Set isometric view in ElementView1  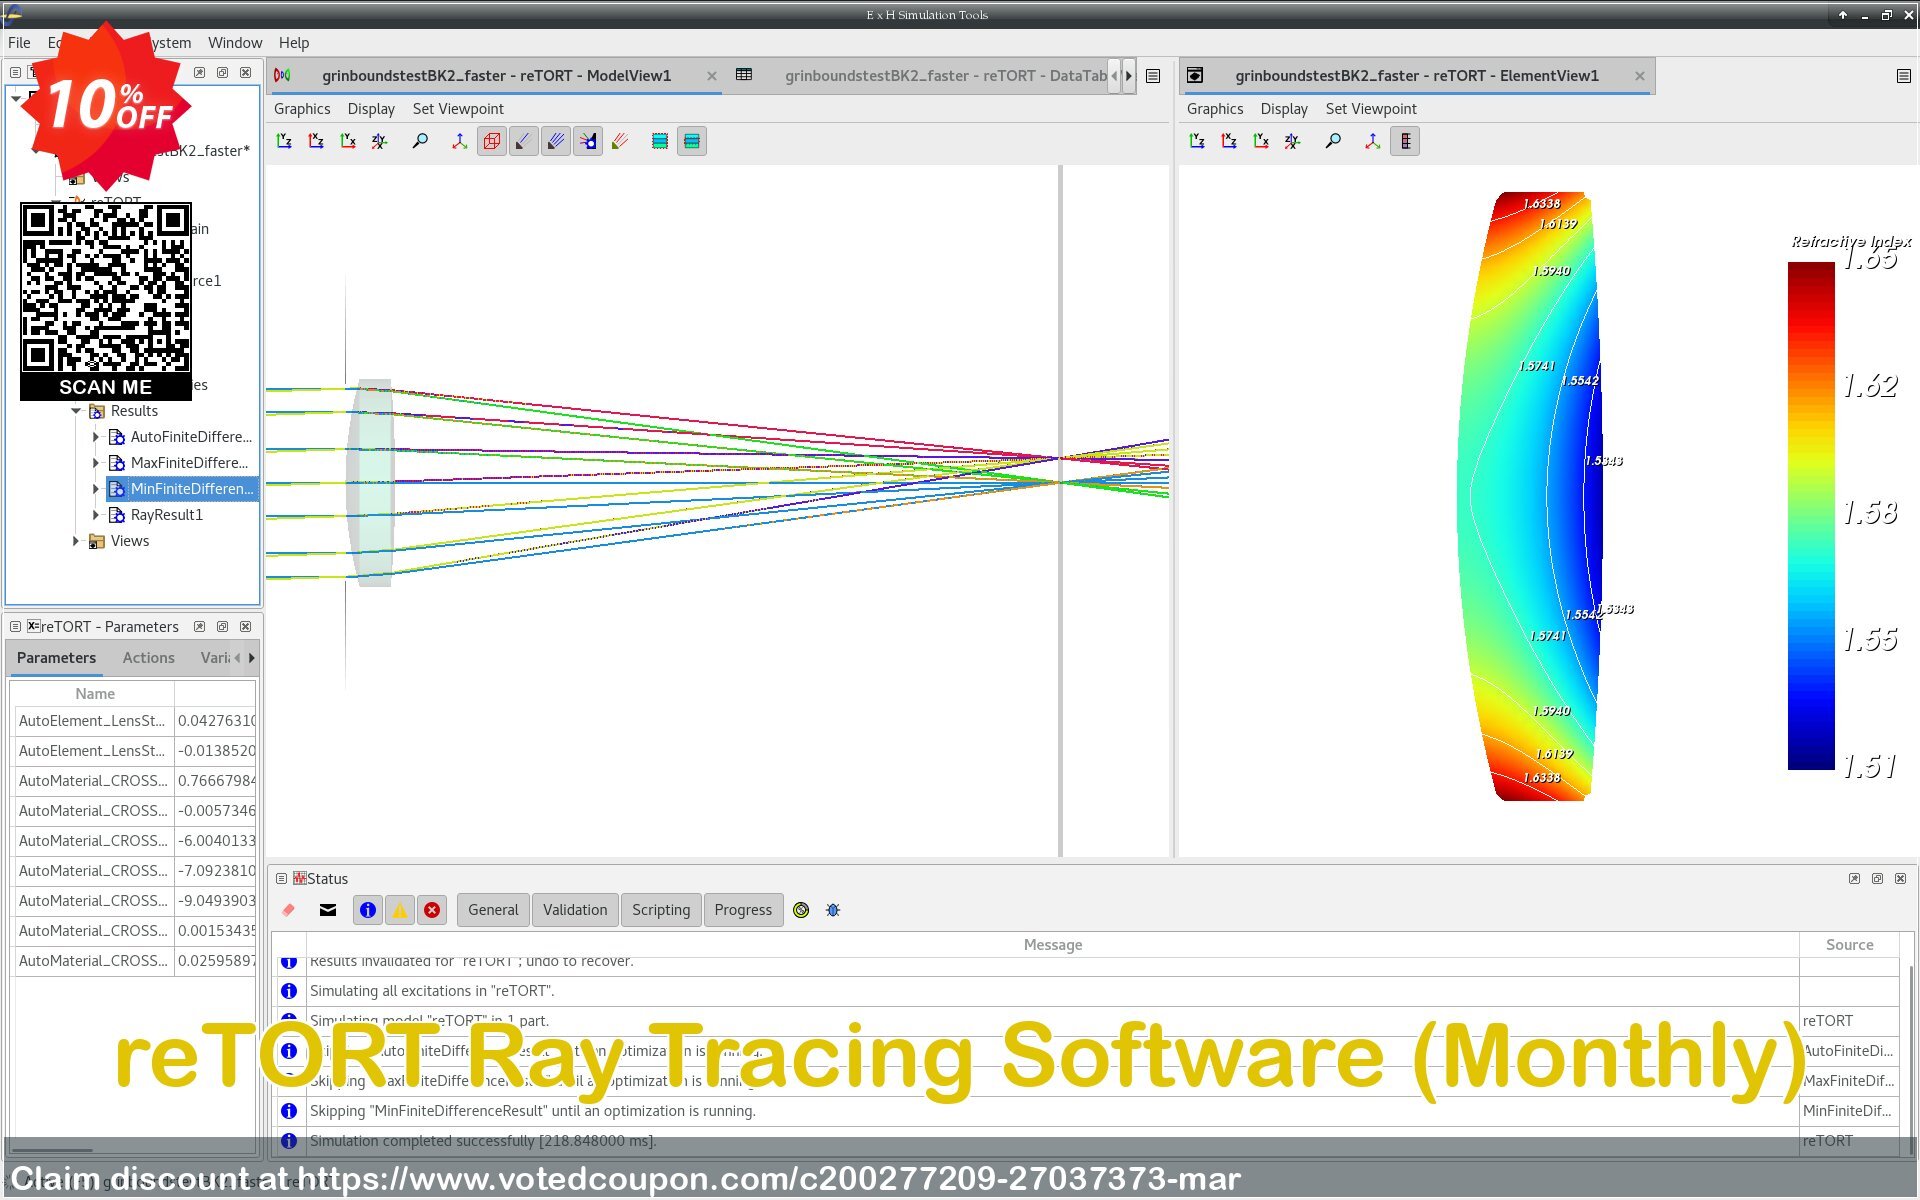[x=1293, y=141]
